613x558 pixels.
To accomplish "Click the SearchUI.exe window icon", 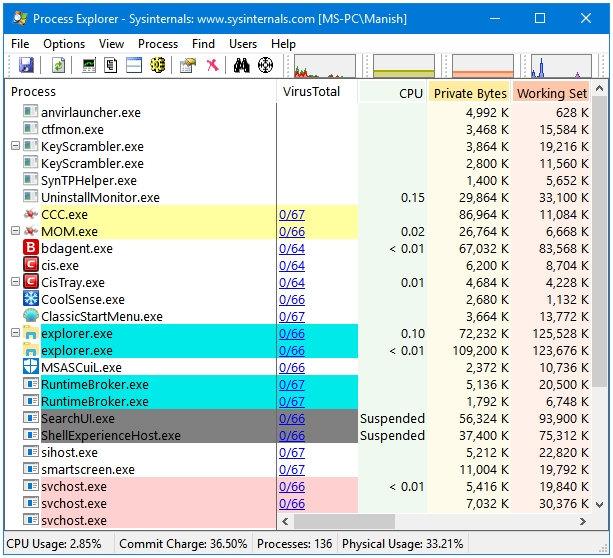I will (x=31, y=418).
